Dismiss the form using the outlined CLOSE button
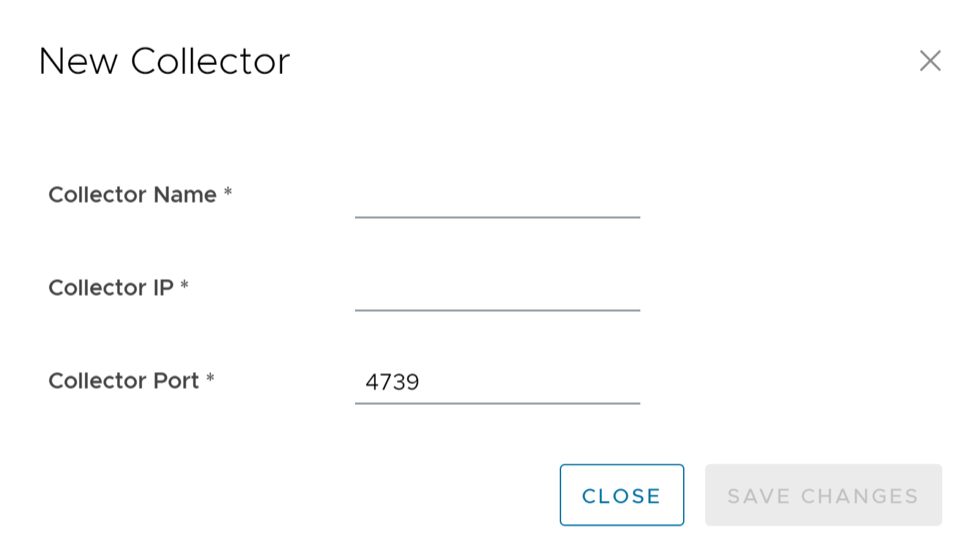 pos(622,495)
